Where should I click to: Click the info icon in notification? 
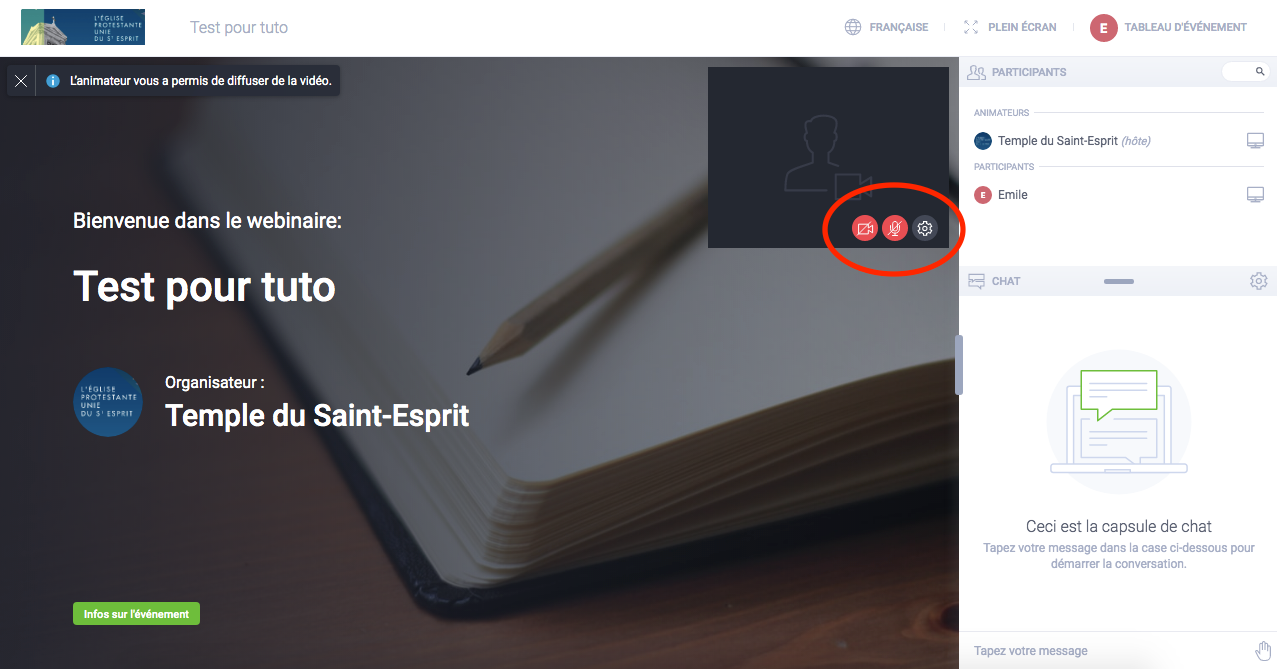tap(54, 81)
